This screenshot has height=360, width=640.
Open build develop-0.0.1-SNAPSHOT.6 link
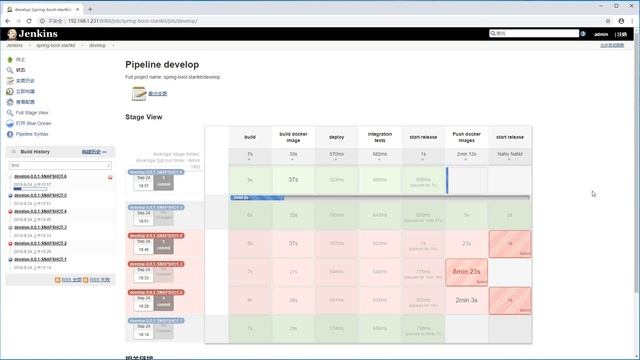tap(40, 176)
